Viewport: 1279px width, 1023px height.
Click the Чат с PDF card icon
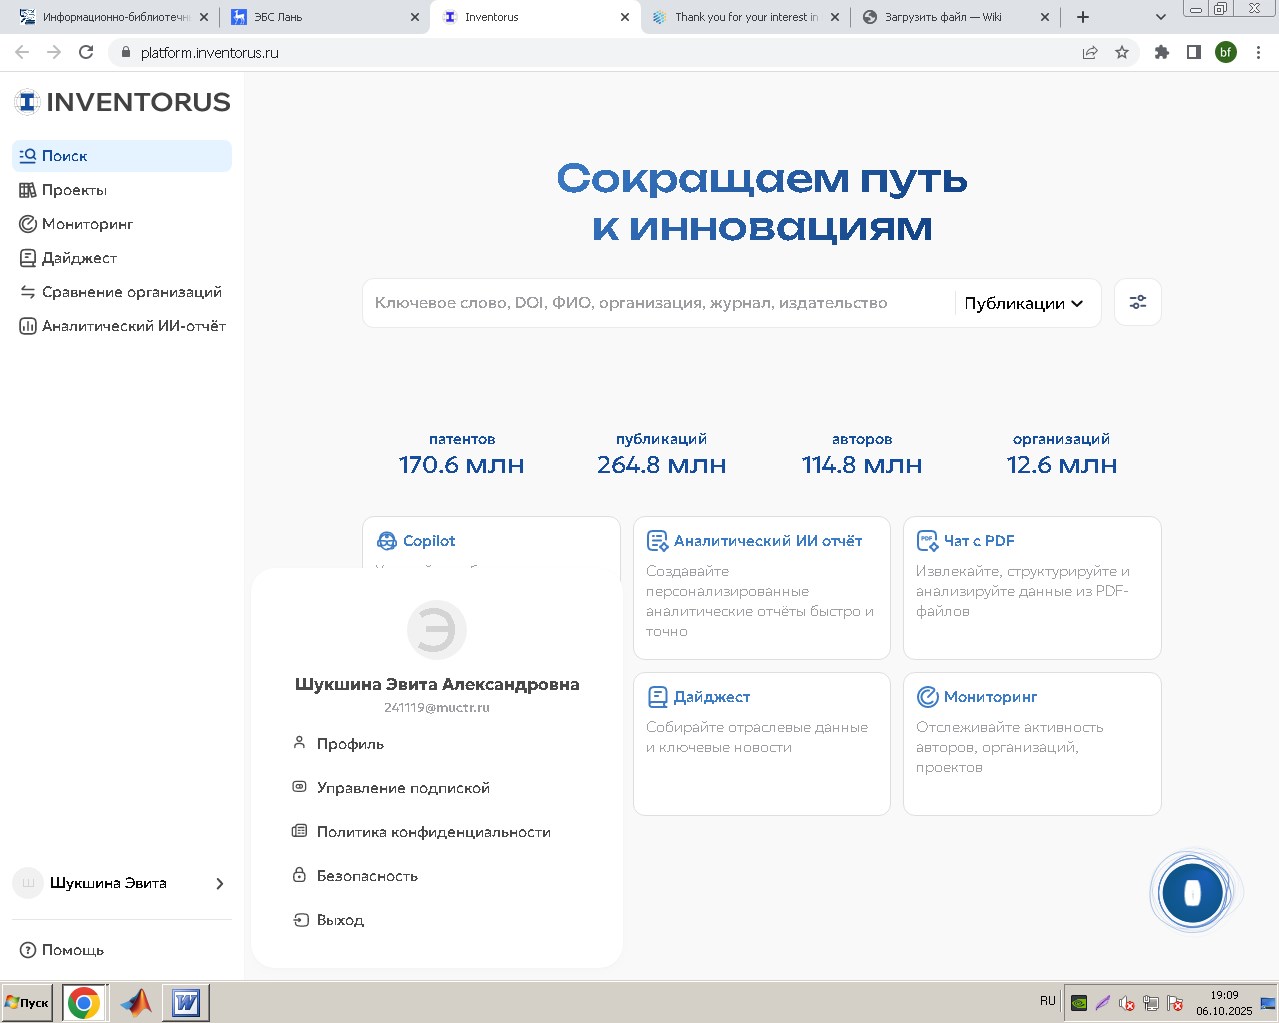926,540
